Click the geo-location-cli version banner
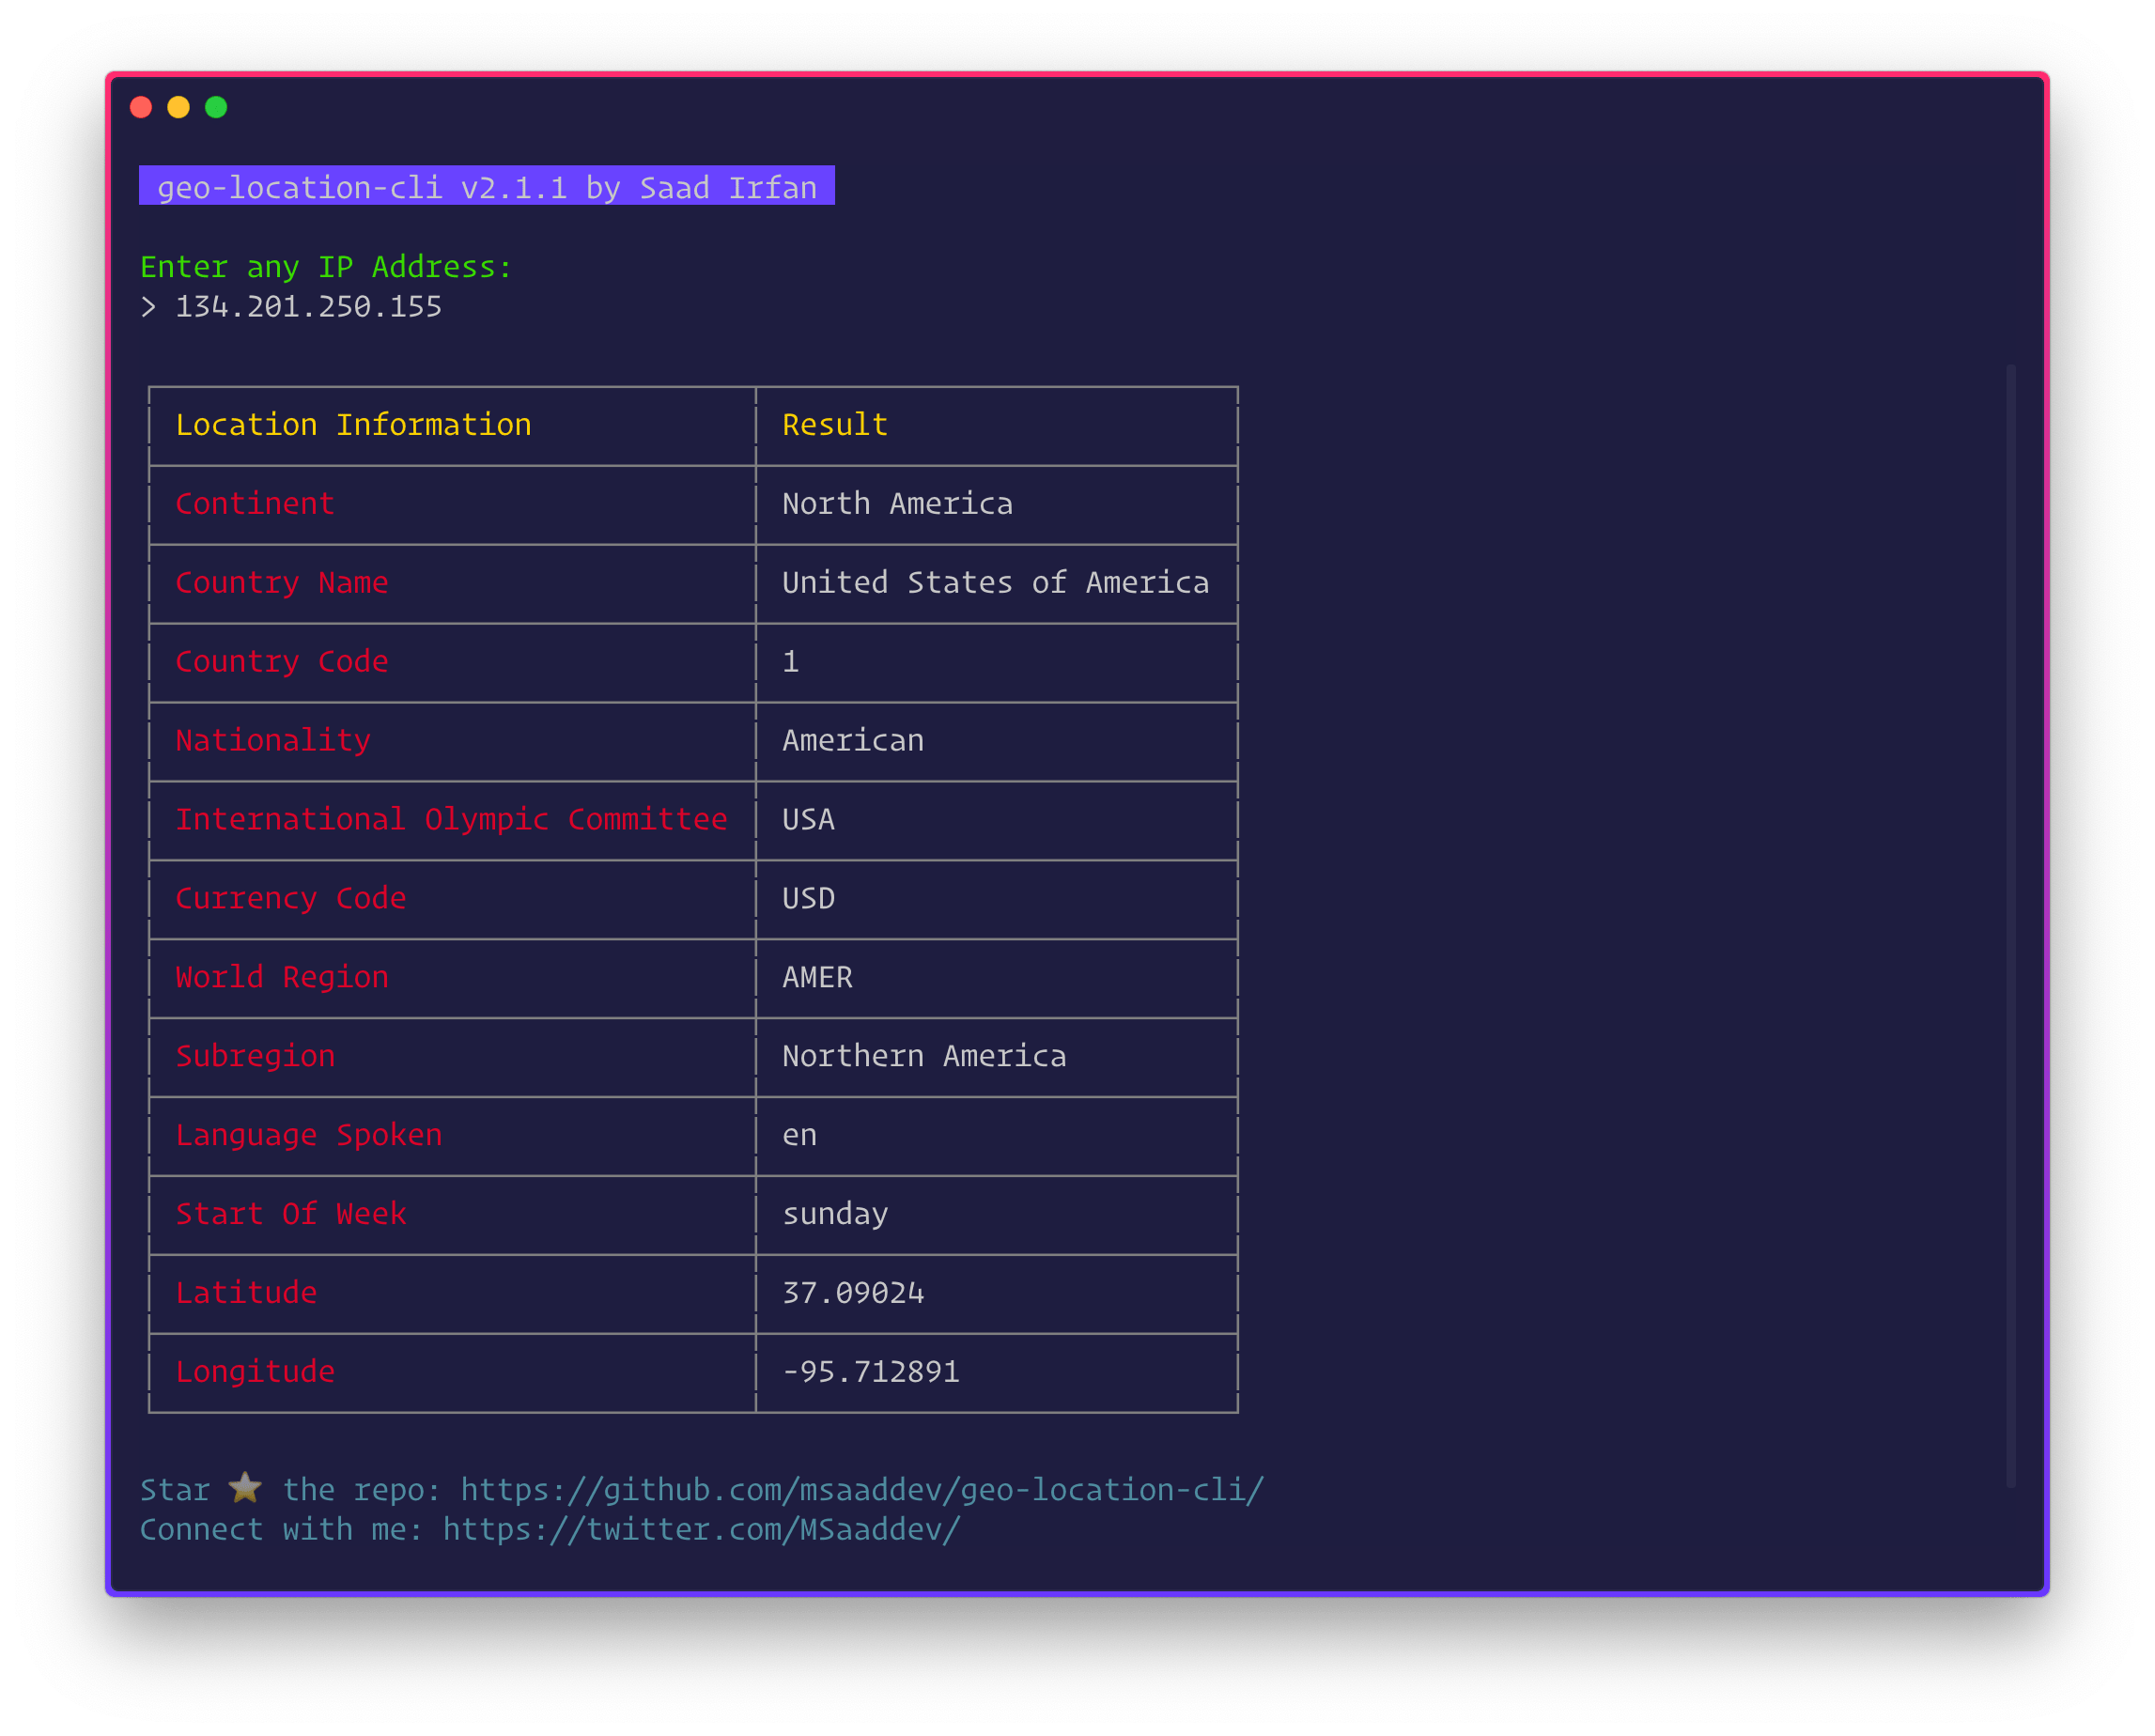 point(487,187)
